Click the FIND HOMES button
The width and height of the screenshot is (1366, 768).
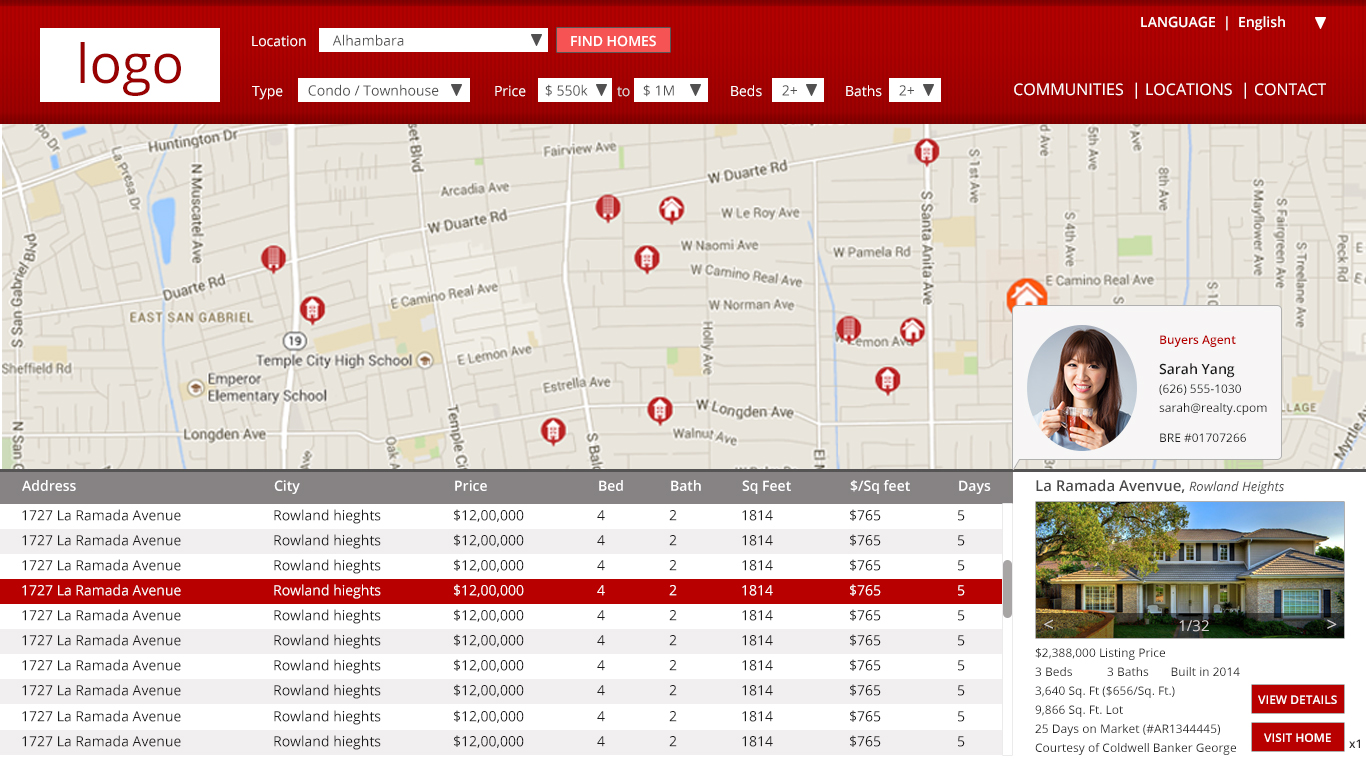click(613, 40)
